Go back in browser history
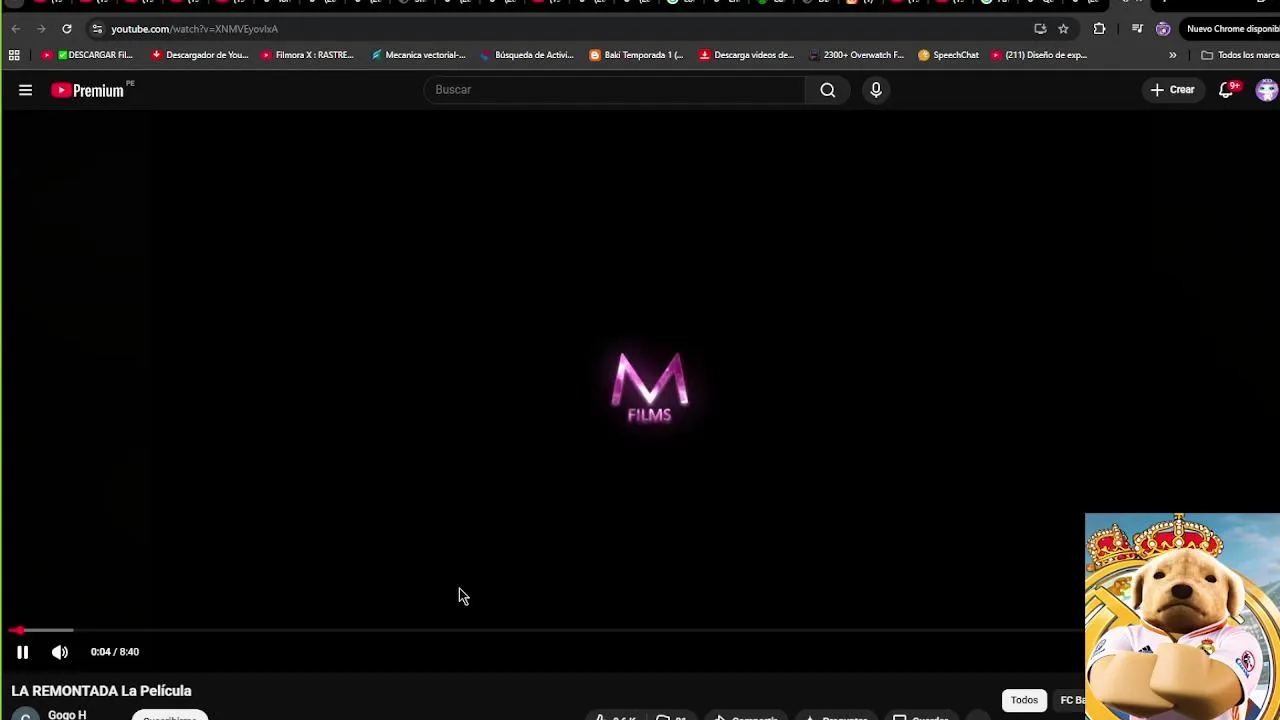 (15, 29)
